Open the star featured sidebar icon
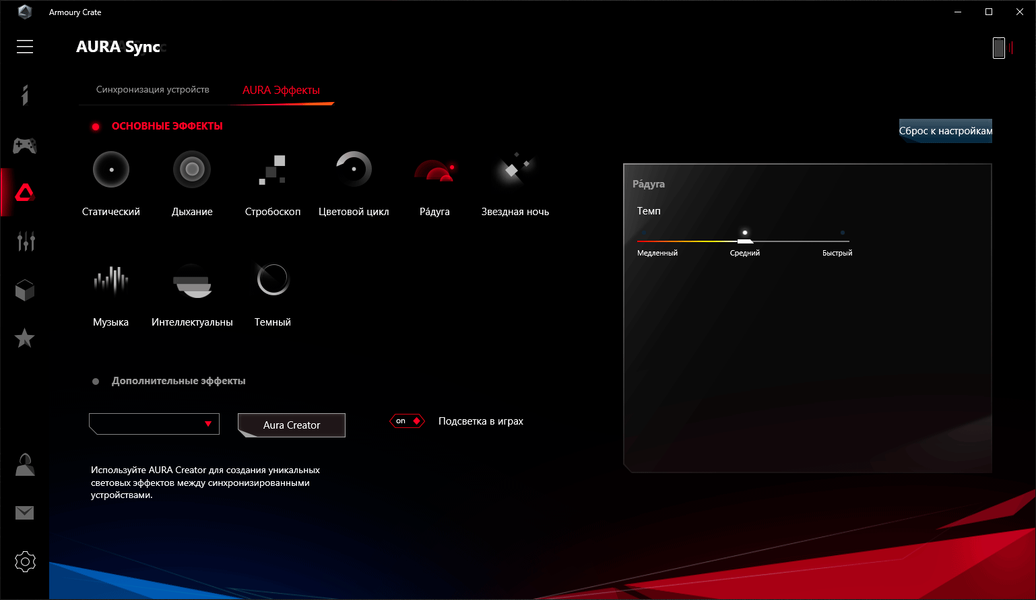The image size is (1036, 600). (25, 338)
